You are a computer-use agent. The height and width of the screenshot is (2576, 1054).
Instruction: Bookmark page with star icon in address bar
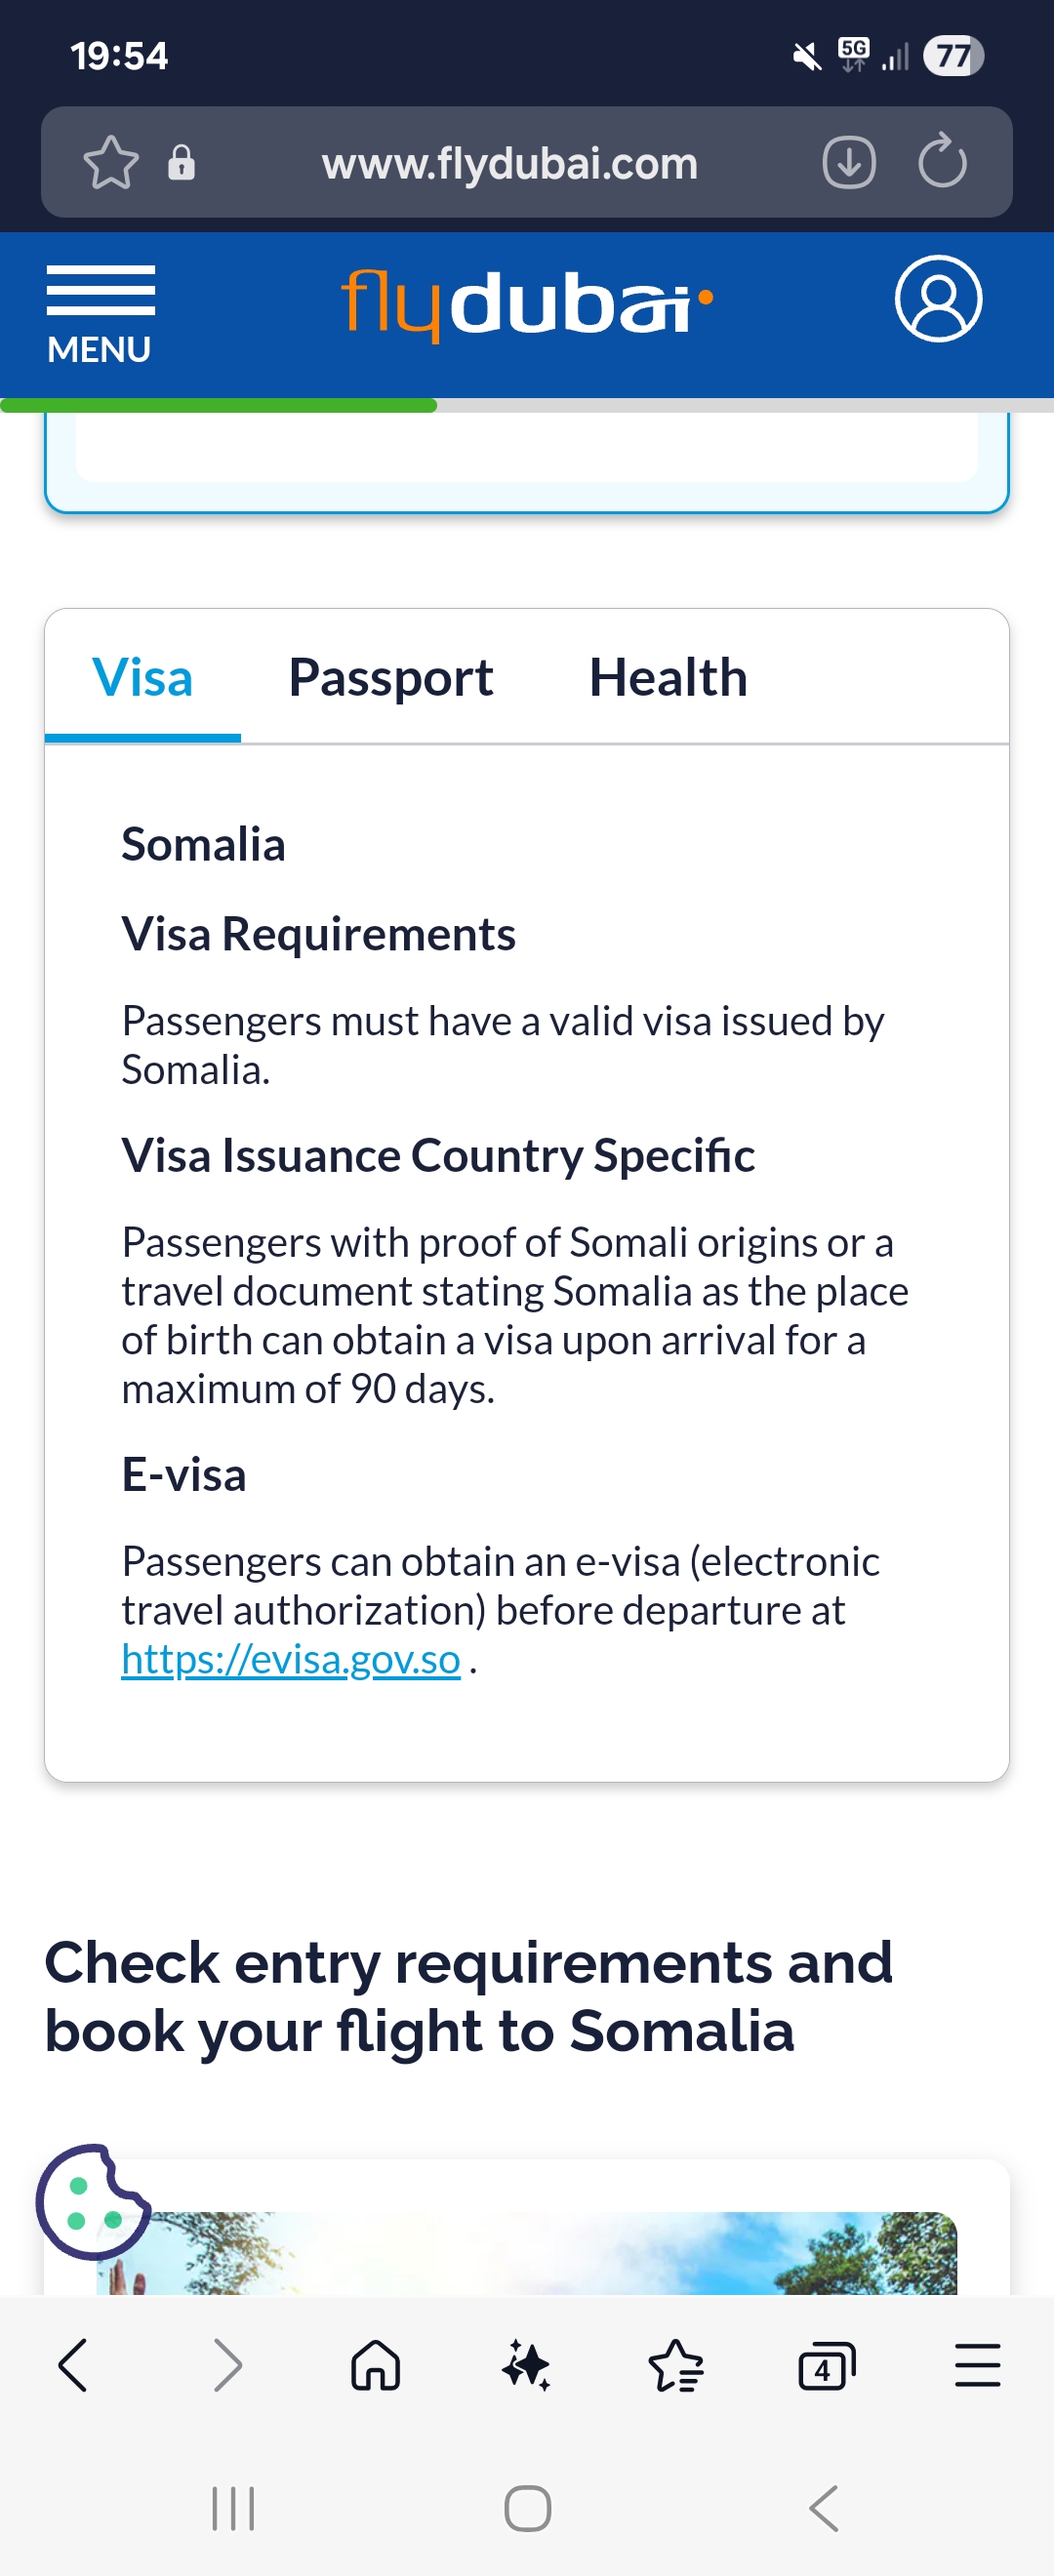pyautogui.click(x=110, y=162)
